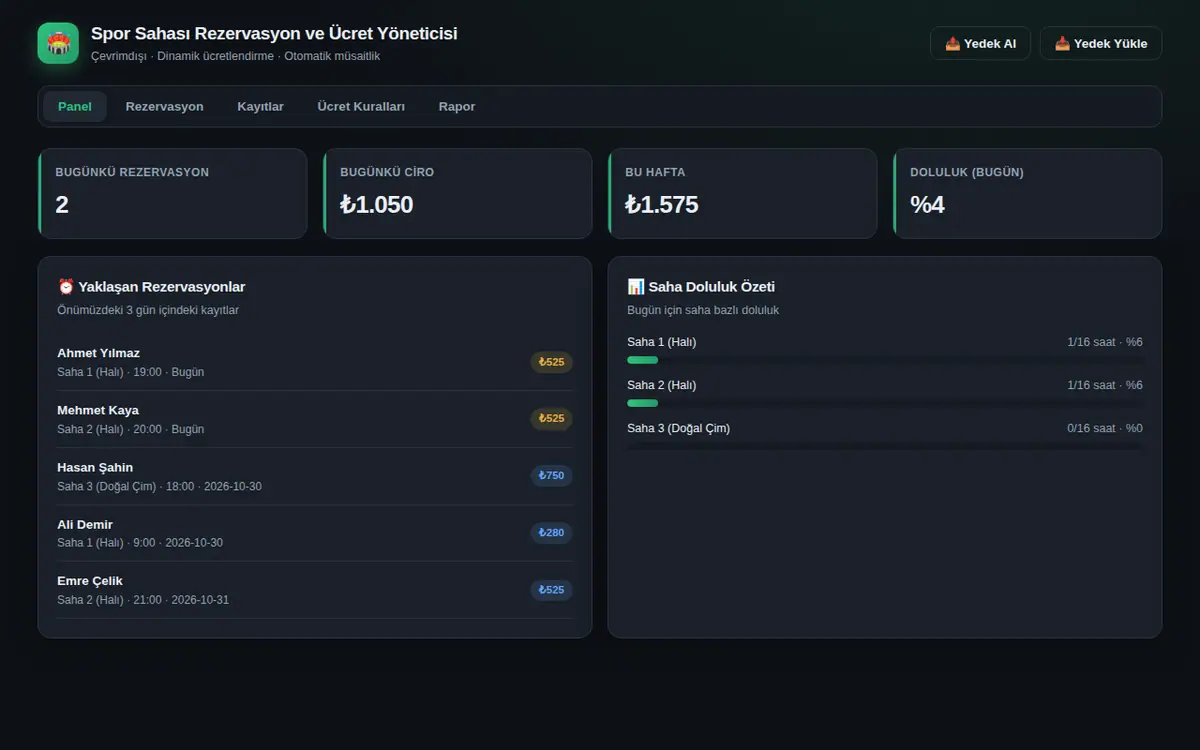Click the ₺525 price badge for Ahmet Yılmaz

551,362
